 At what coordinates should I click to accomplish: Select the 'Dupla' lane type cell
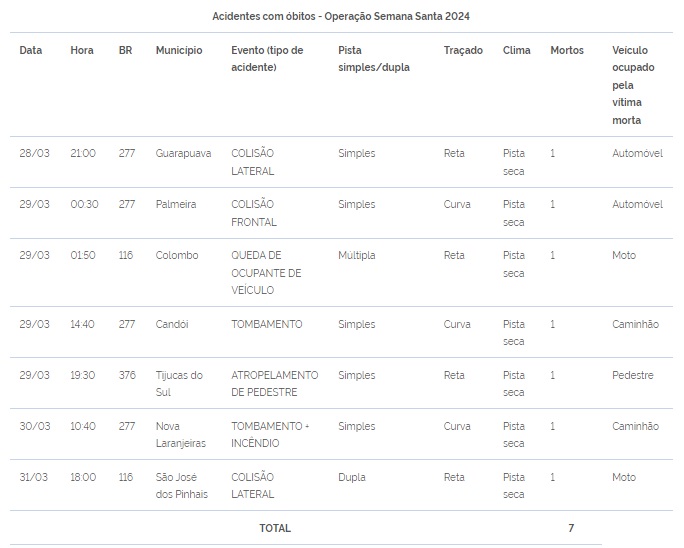coord(352,477)
